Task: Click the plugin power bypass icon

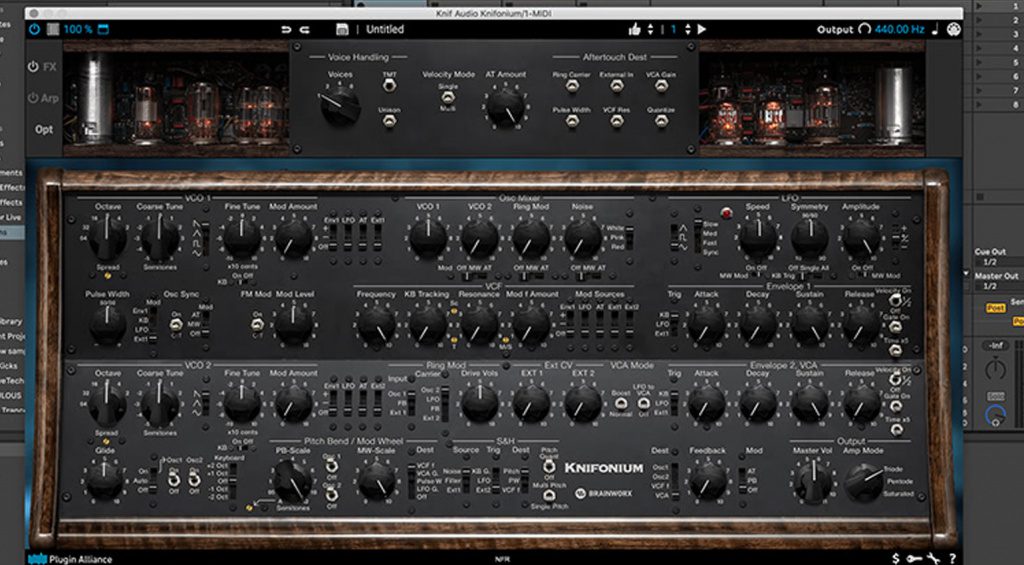Action: [x=35, y=29]
